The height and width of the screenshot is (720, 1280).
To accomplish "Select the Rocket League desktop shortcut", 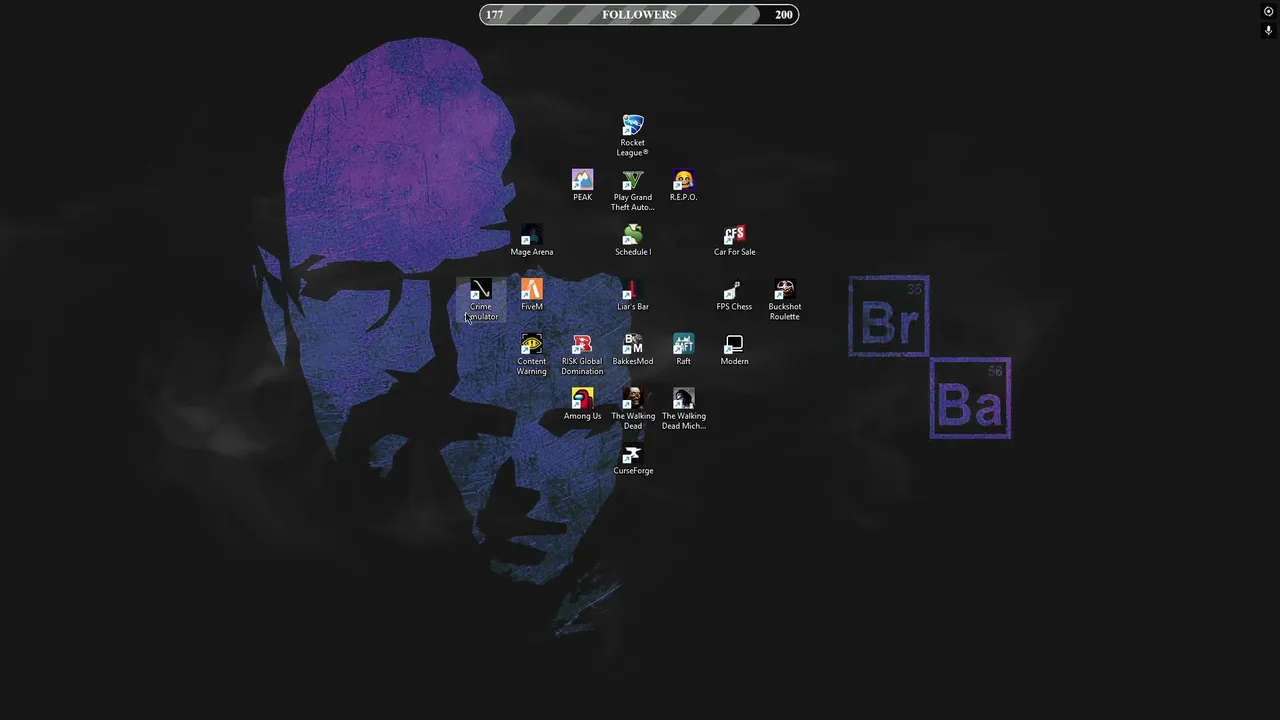I will click(632, 135).
